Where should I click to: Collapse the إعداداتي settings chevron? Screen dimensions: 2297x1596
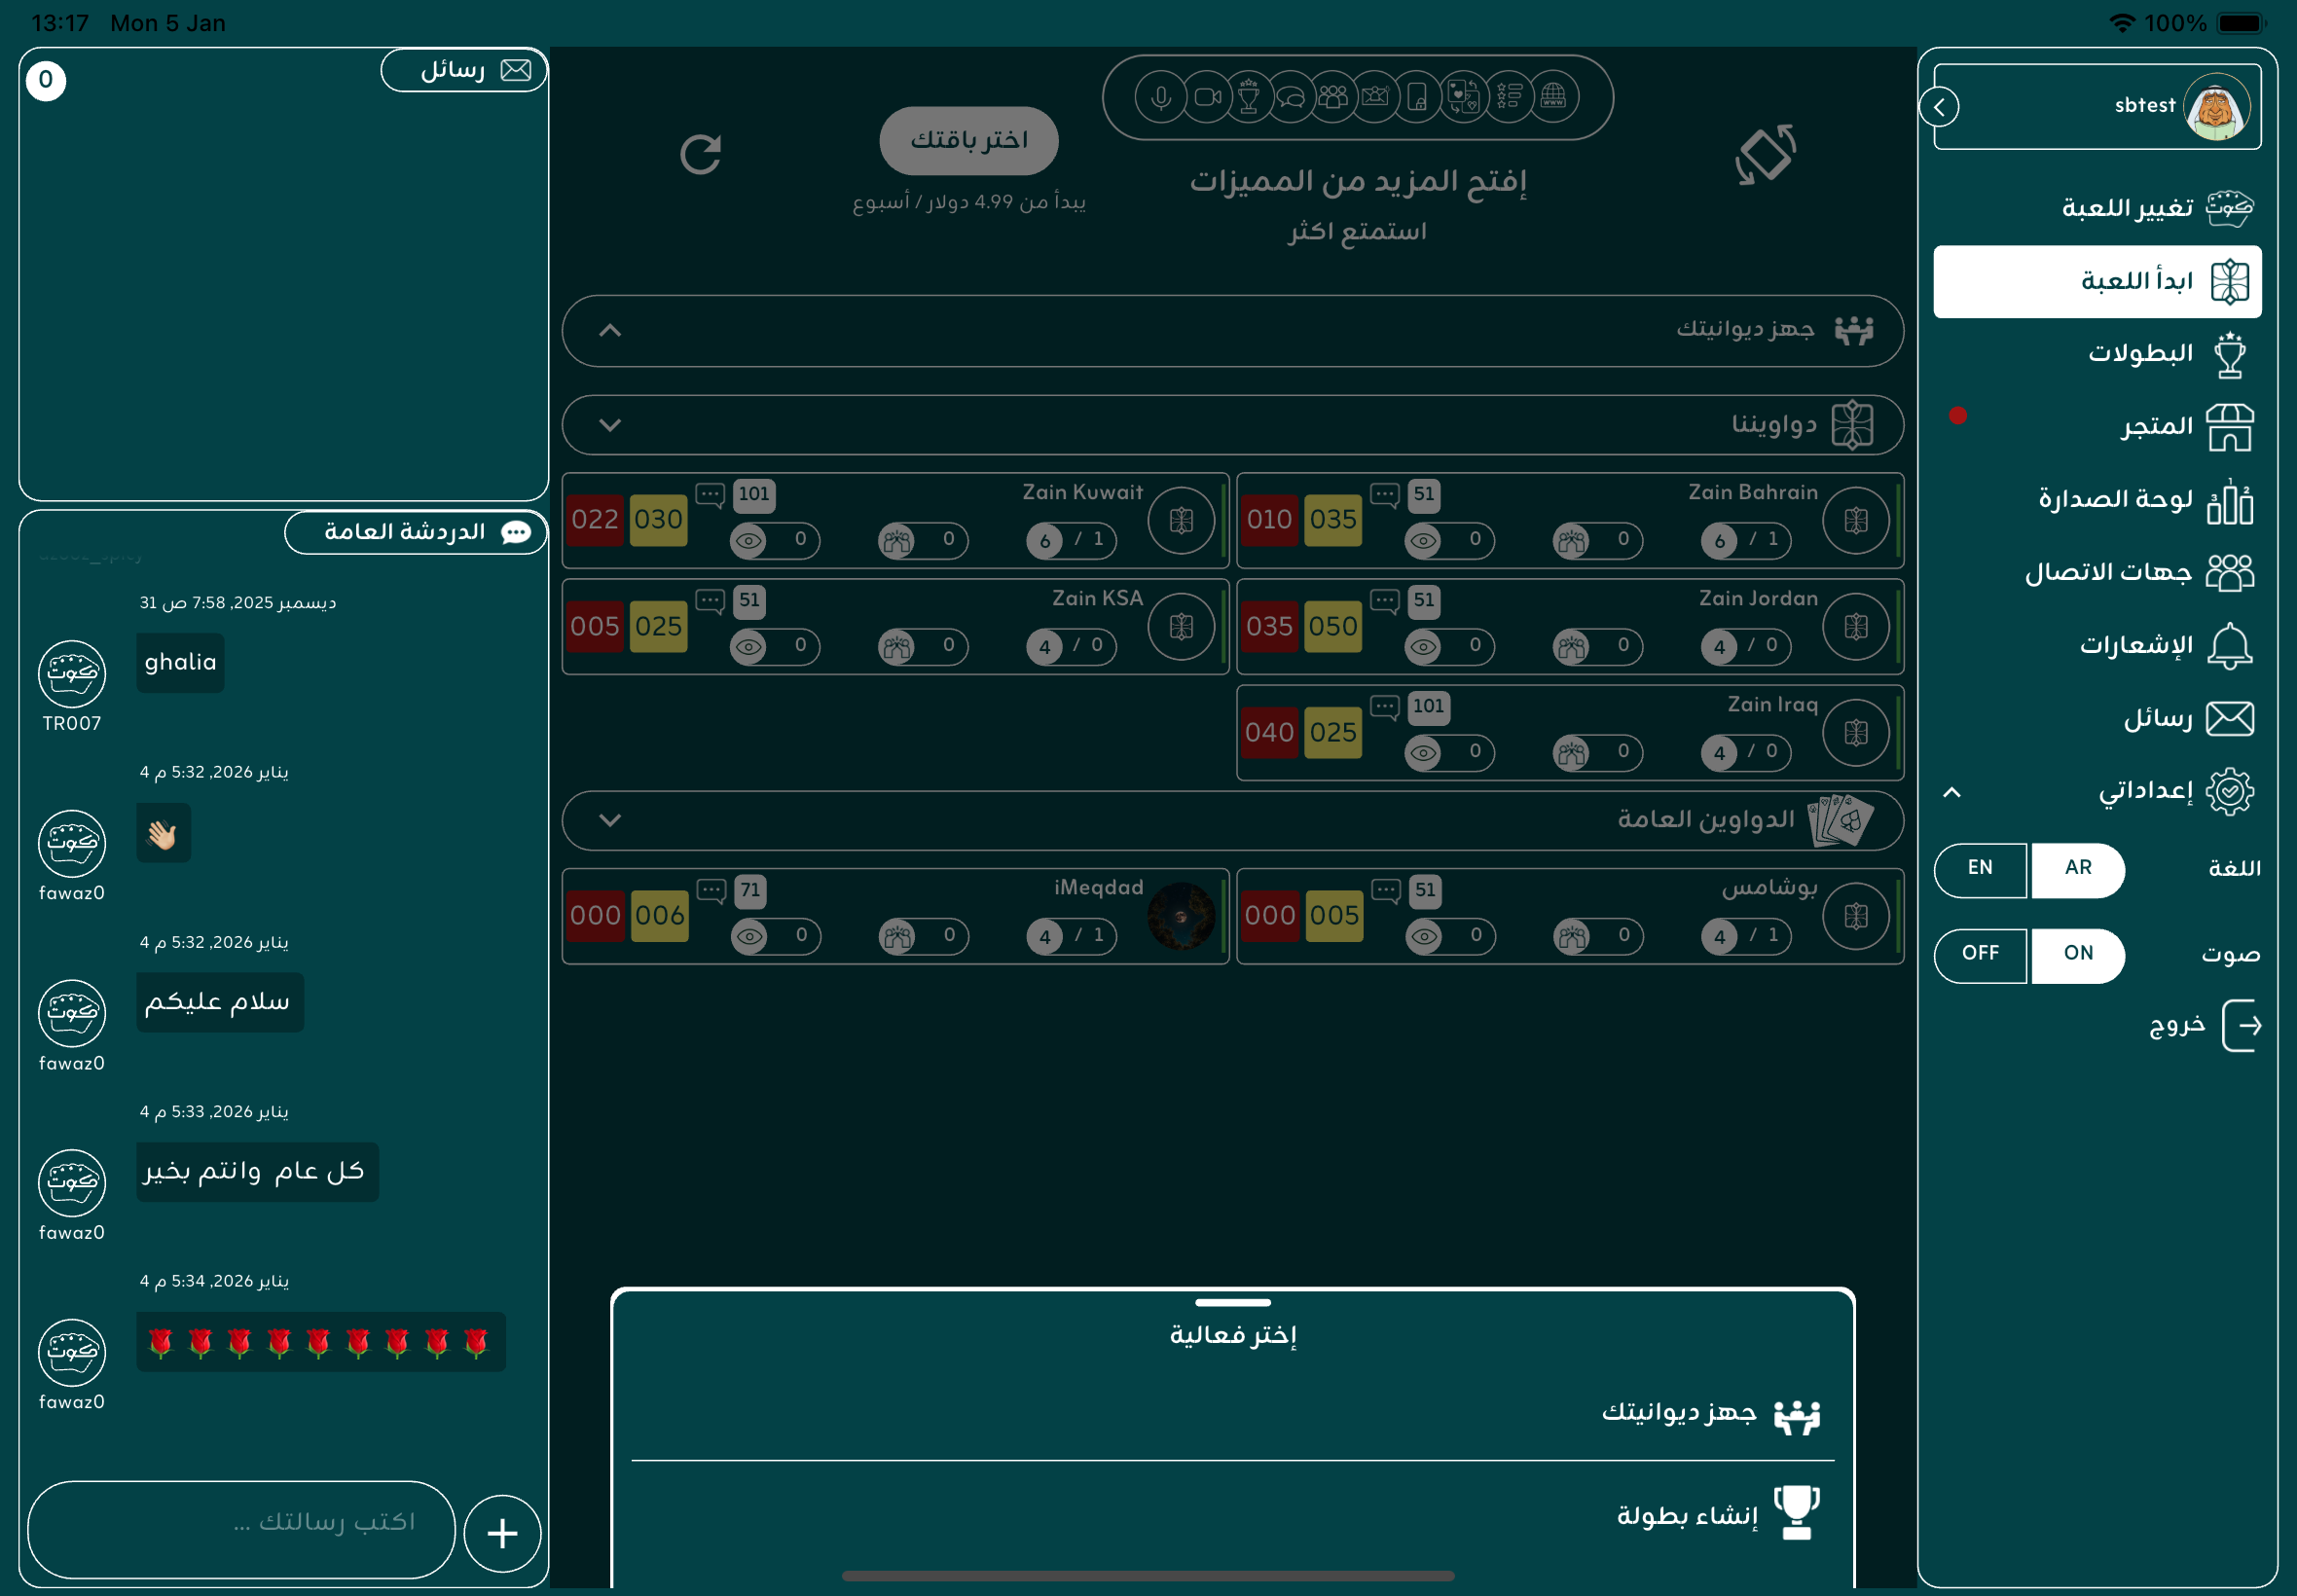(1951, 792)
